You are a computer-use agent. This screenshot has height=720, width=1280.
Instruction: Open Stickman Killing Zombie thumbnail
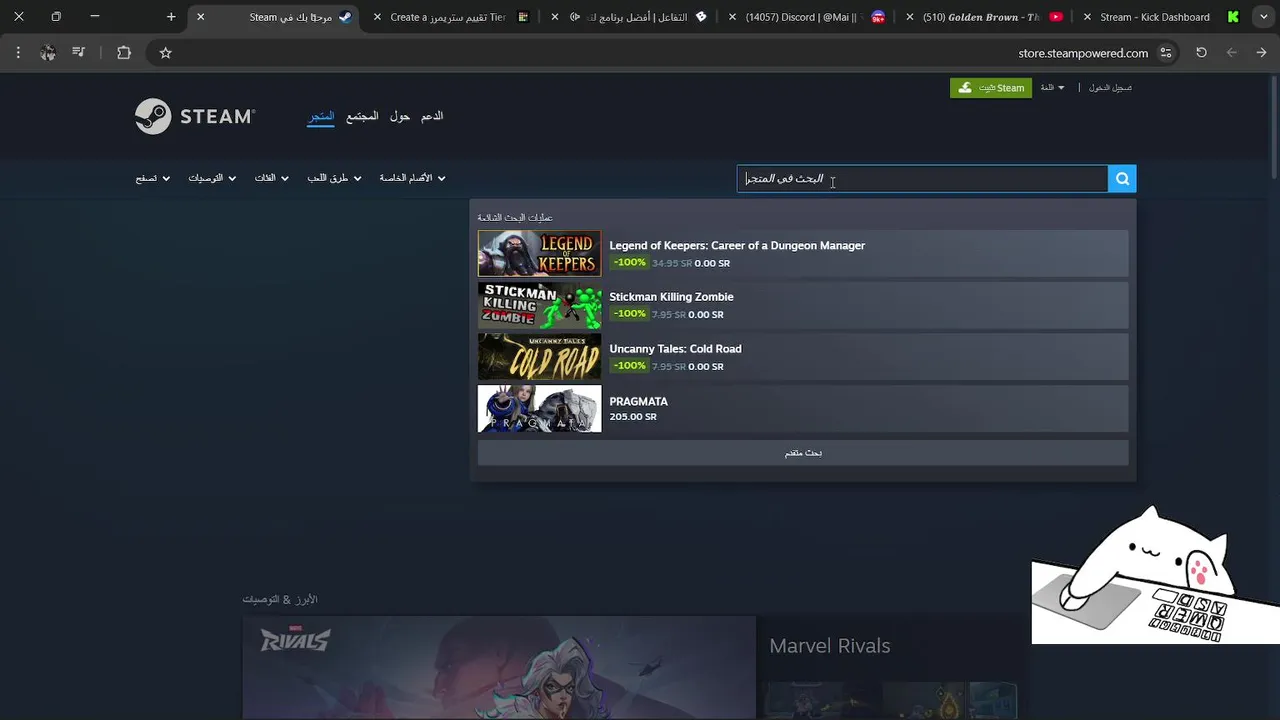[x=540, y=305]
